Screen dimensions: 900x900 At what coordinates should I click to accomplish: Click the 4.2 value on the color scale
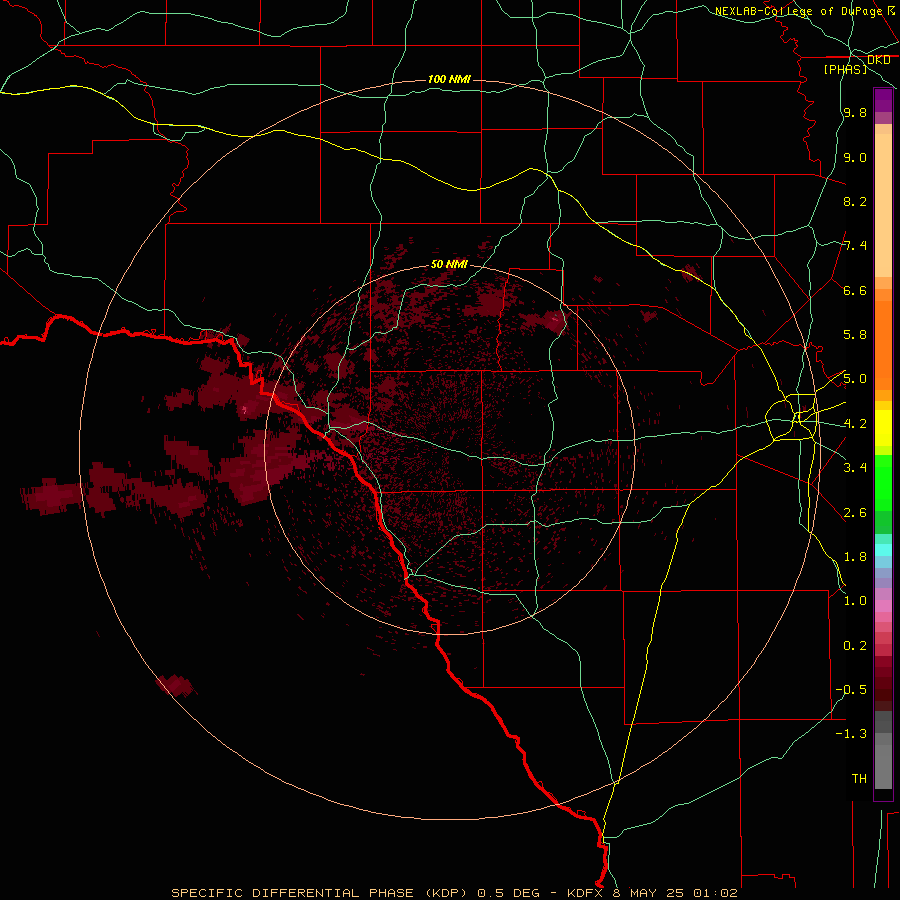click(x=855, y=424)
